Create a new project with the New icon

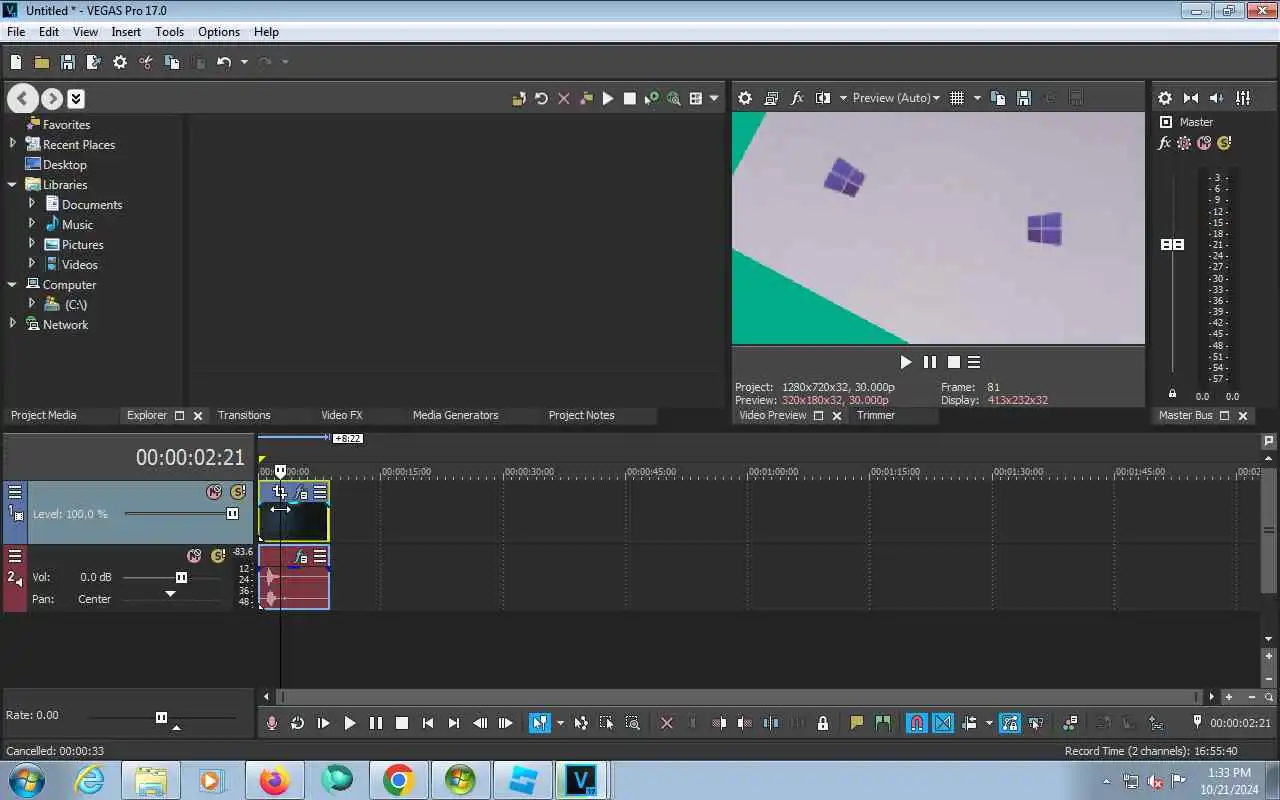16,62
